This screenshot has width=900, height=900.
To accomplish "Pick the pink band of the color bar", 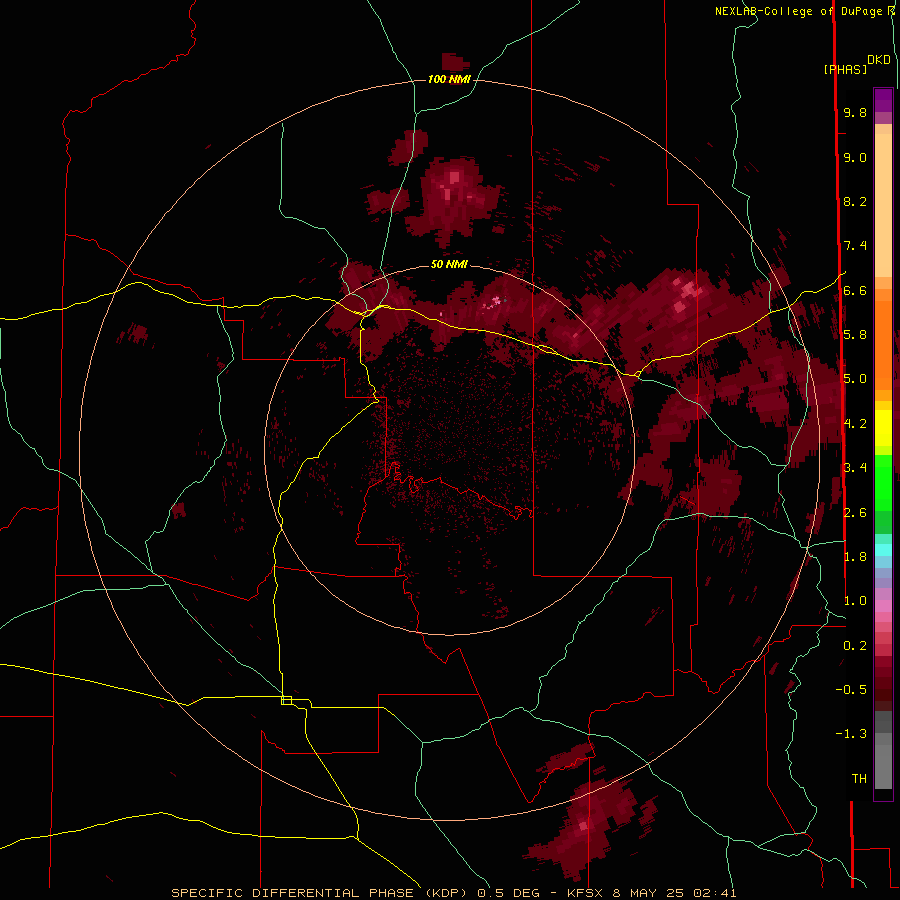I will [883, 606].
